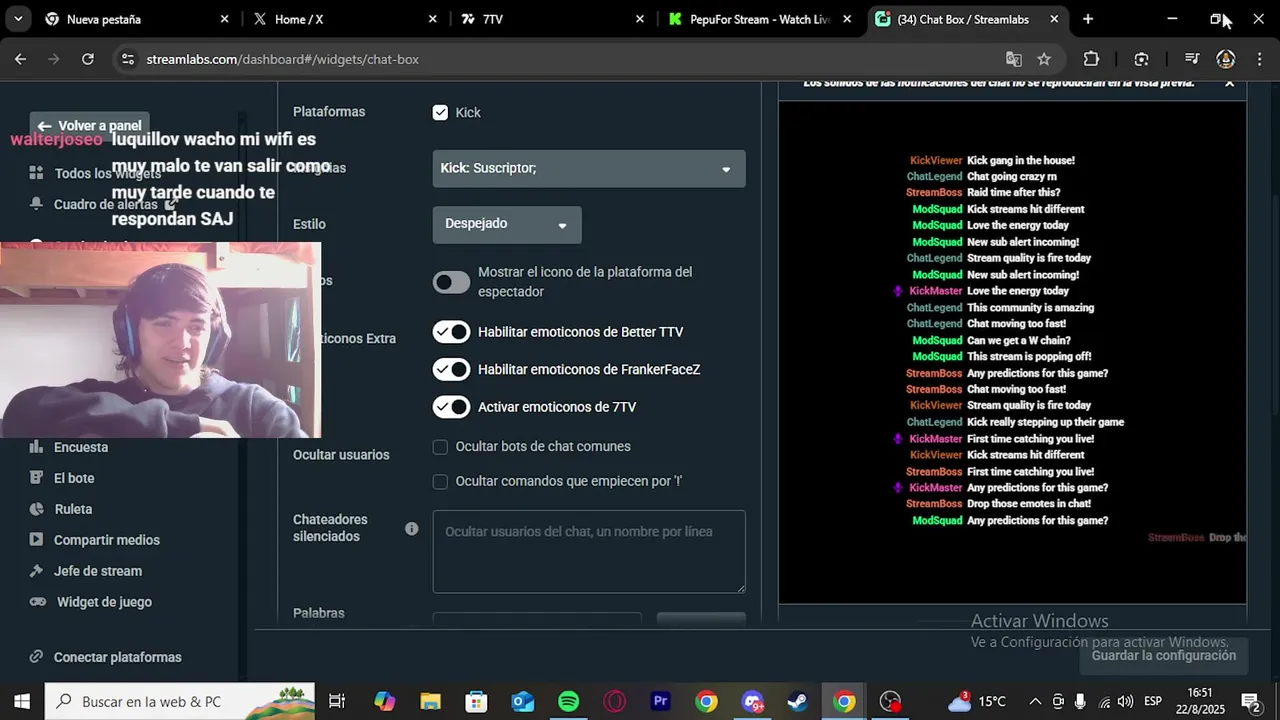Open the site information icon in address bar
Screen dimensions: 1280x720
click(x=127, y=59)
